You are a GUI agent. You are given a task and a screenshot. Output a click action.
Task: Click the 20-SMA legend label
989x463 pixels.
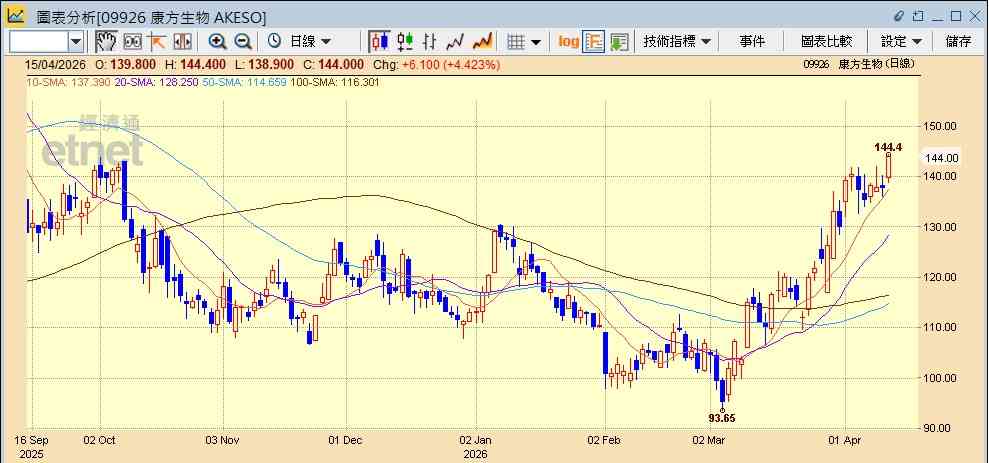(x=156, y=82)
